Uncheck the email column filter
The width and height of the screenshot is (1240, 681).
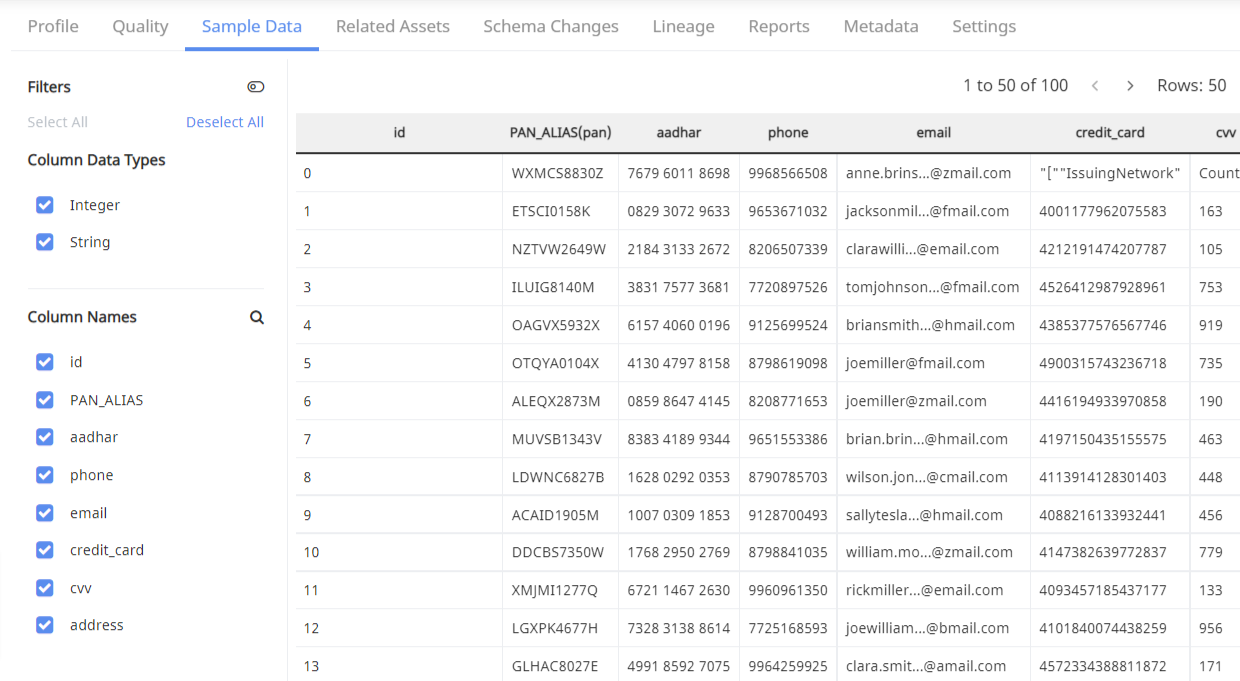tap(44, 512)
